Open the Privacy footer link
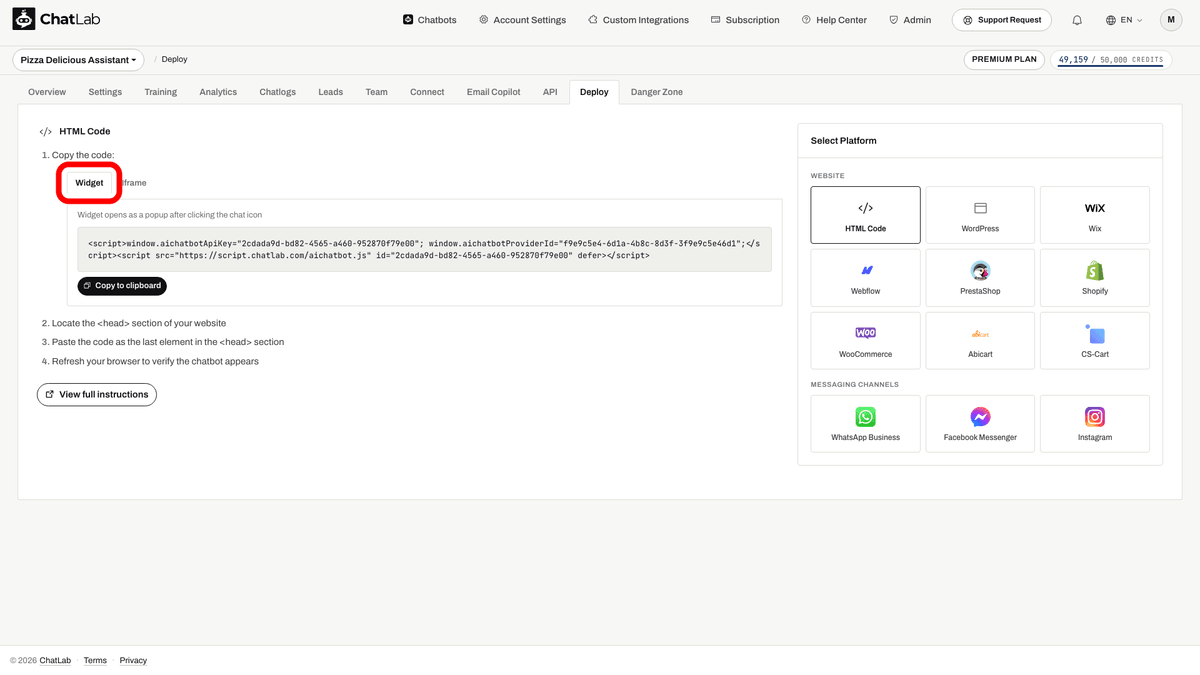The width and height of the screenshot is (1200, 675). (x=133, y=660)
